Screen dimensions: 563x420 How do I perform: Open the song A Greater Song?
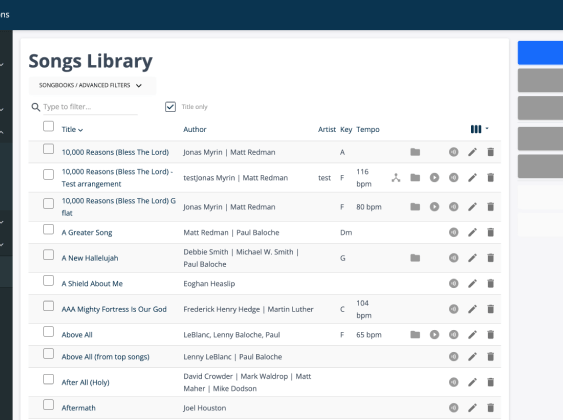pos(87,233)
